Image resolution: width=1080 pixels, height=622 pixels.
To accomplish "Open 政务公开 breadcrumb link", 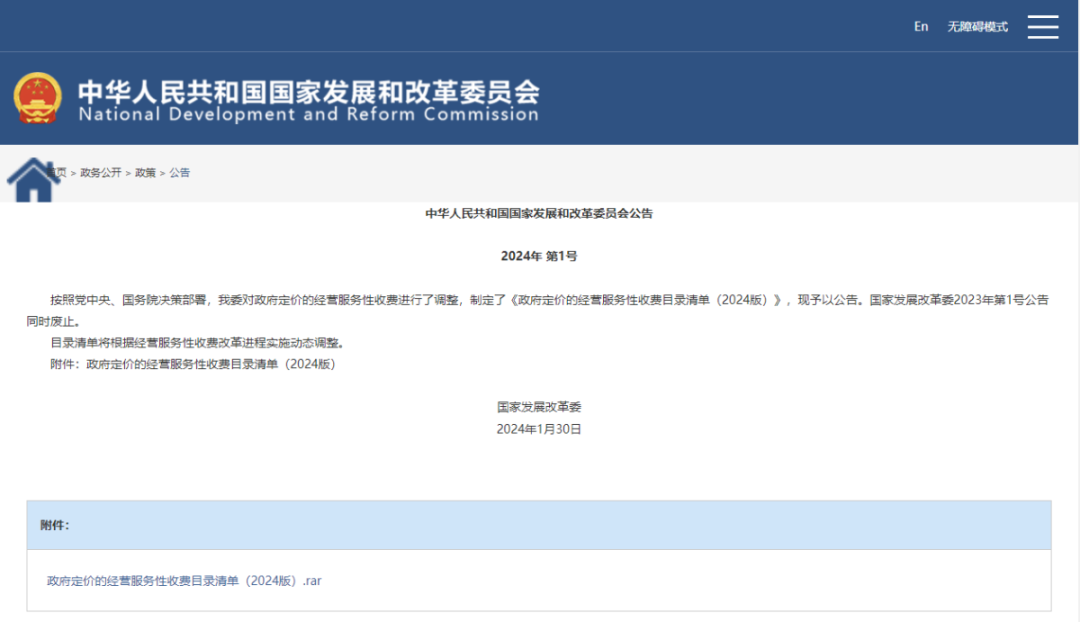I will tap(101, 173).
